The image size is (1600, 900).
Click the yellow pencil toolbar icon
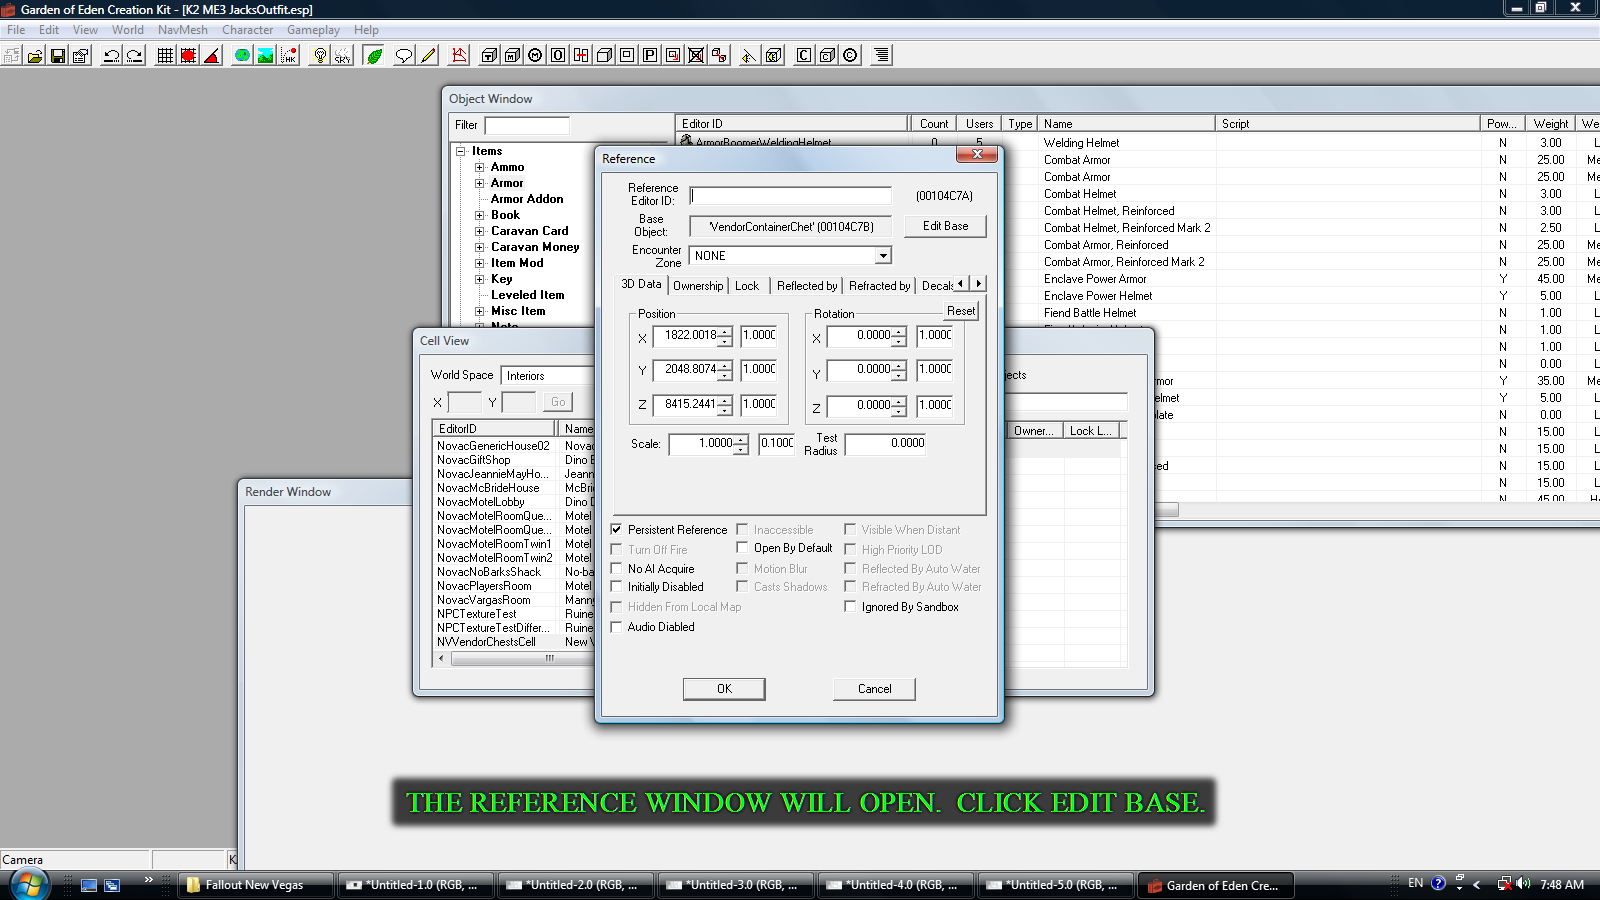pyautogui.click(x=428, y=56)
